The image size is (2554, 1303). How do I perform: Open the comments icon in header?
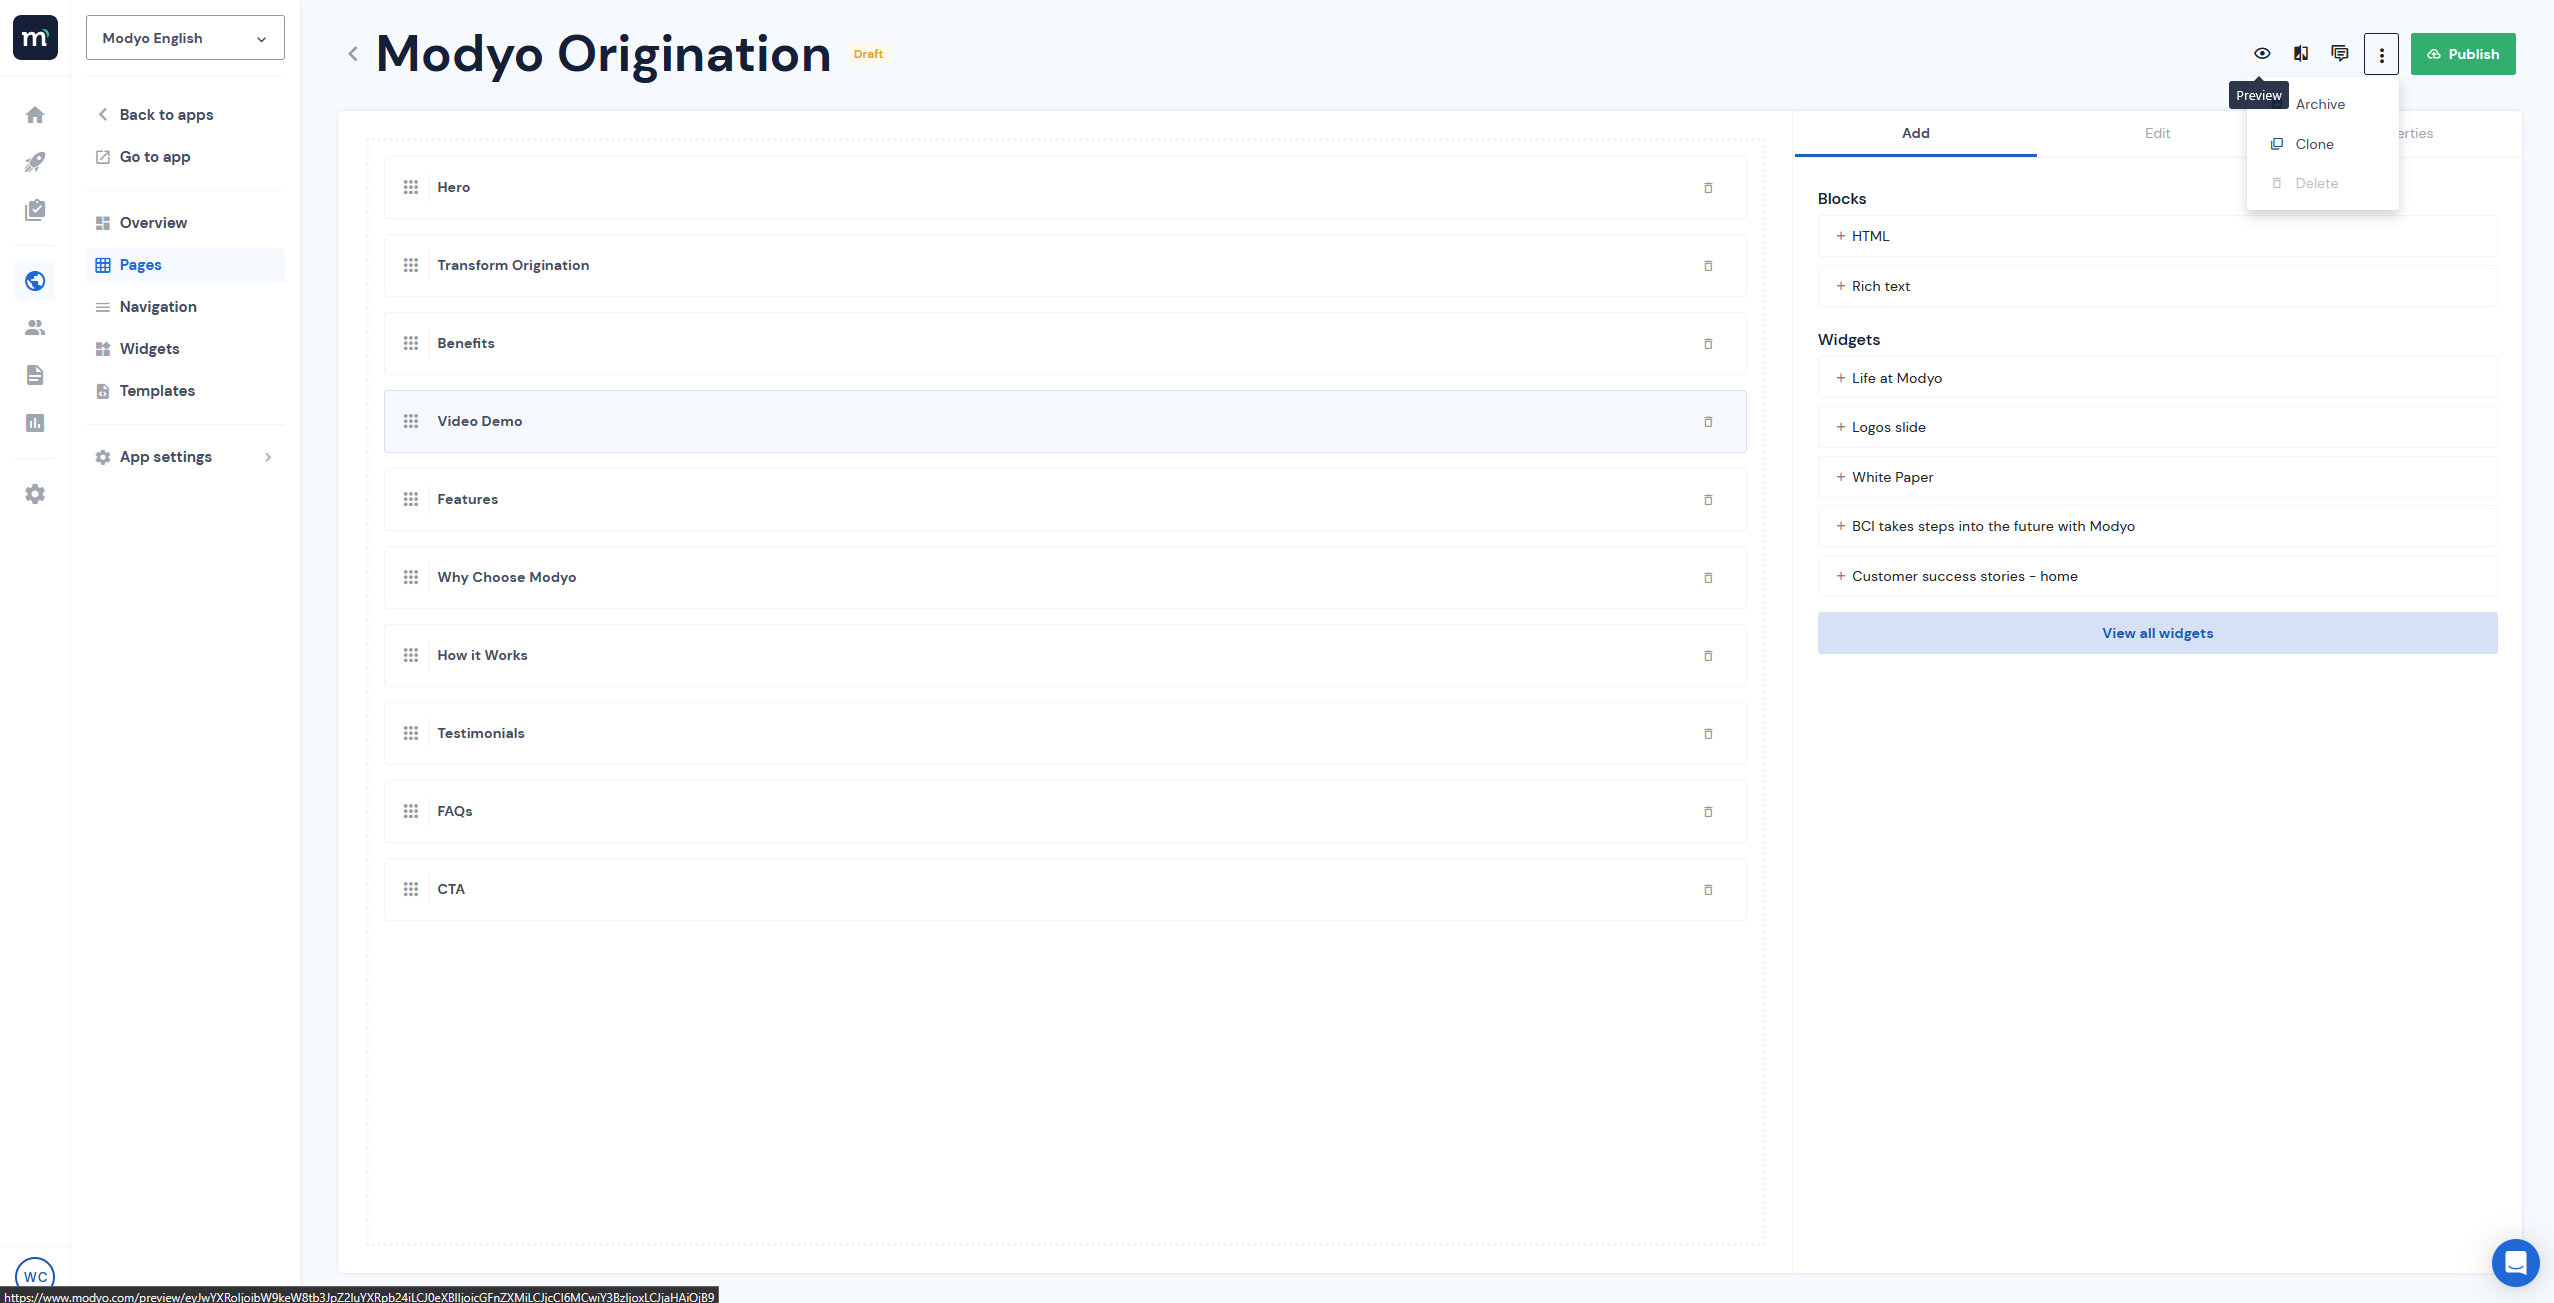click(2340, 54)
